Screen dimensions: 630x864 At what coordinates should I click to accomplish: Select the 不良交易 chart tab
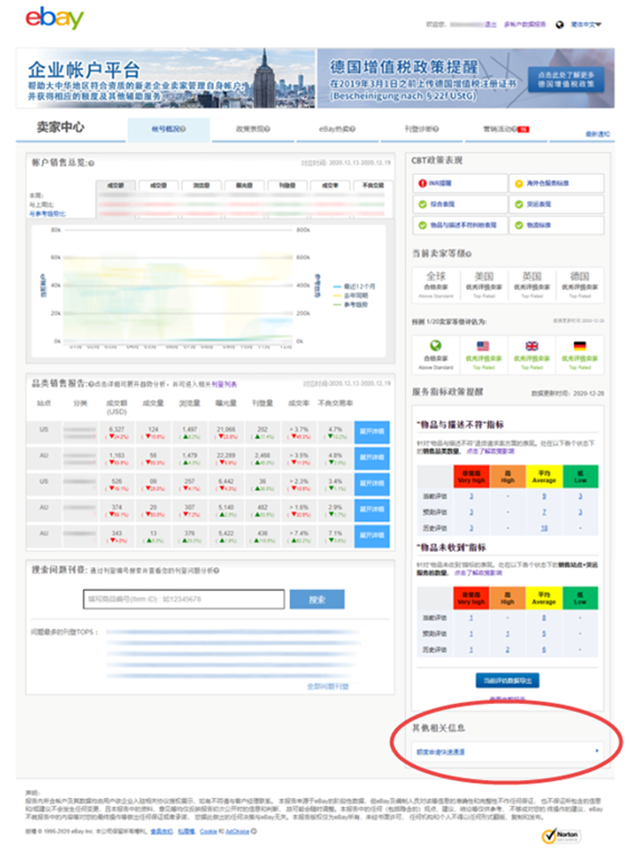pos(373,185)
